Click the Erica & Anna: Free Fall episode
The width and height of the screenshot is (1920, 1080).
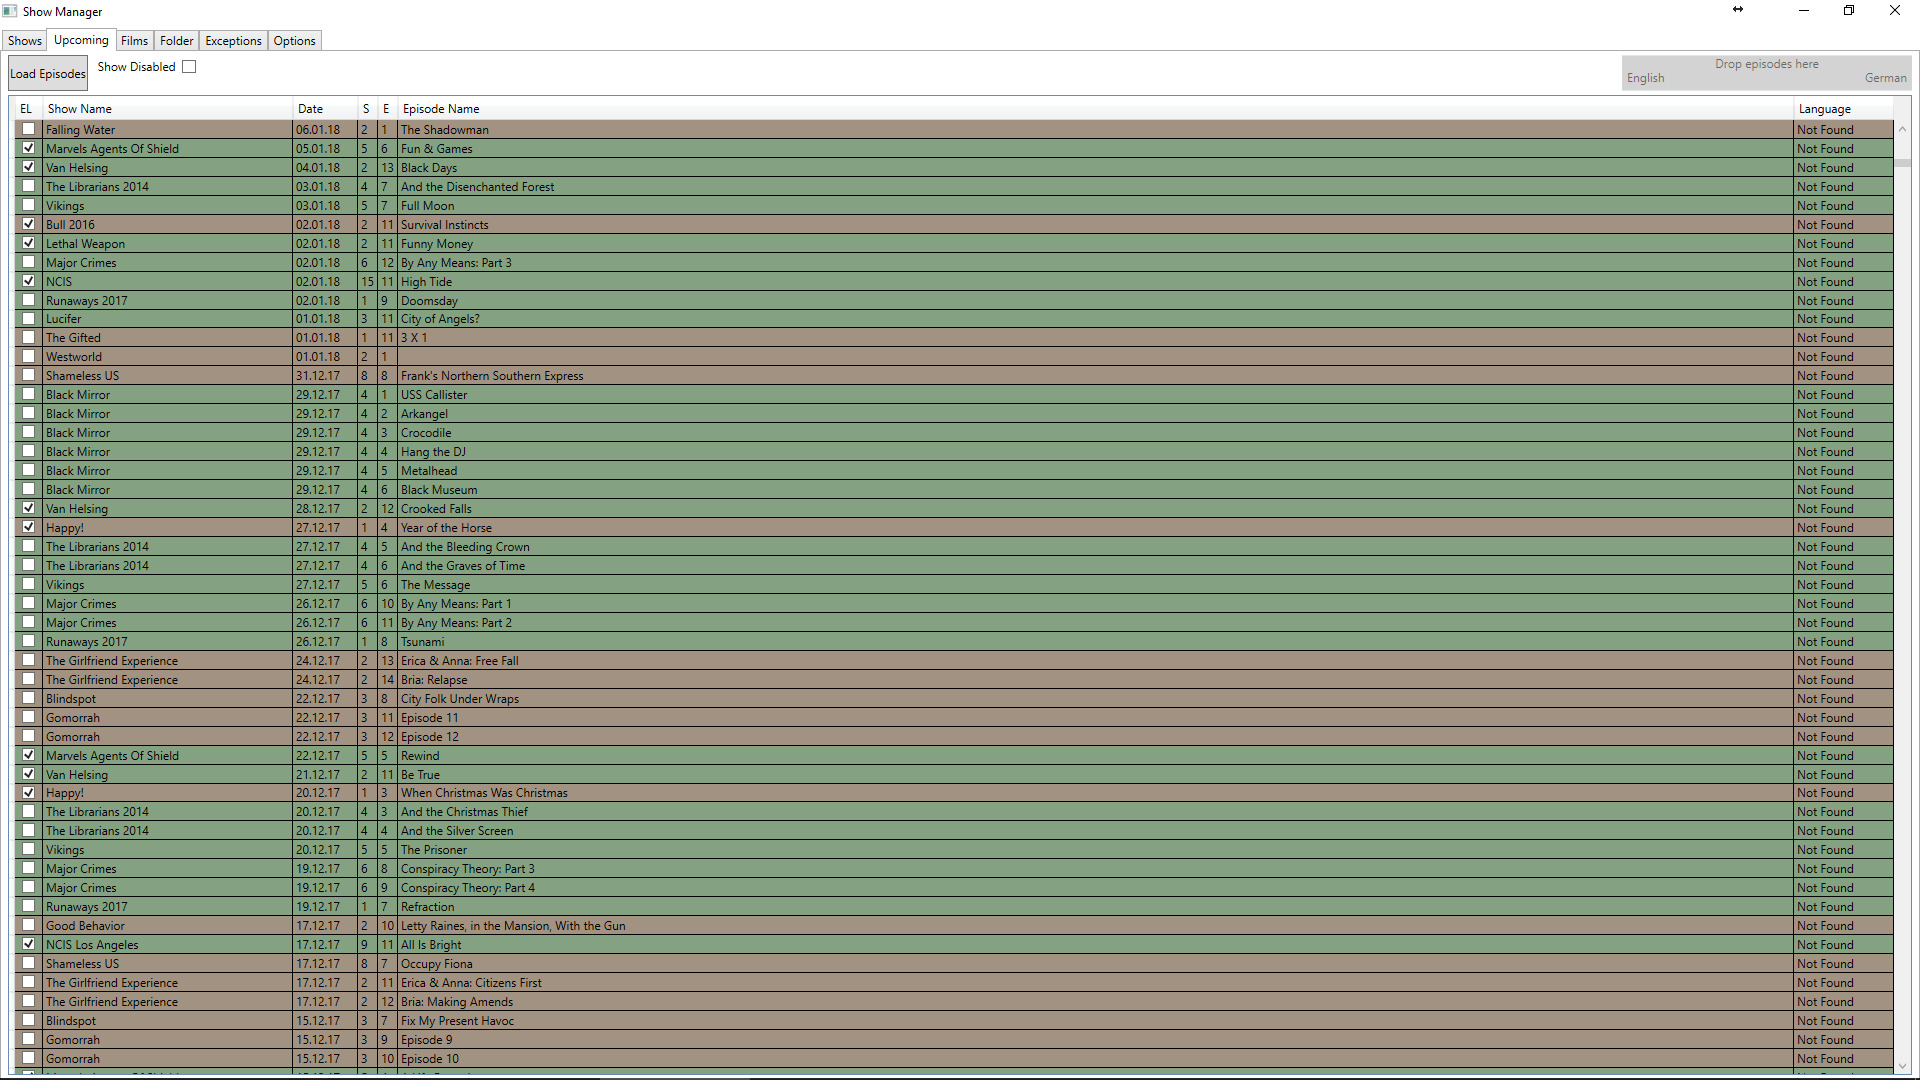(459, 661)
